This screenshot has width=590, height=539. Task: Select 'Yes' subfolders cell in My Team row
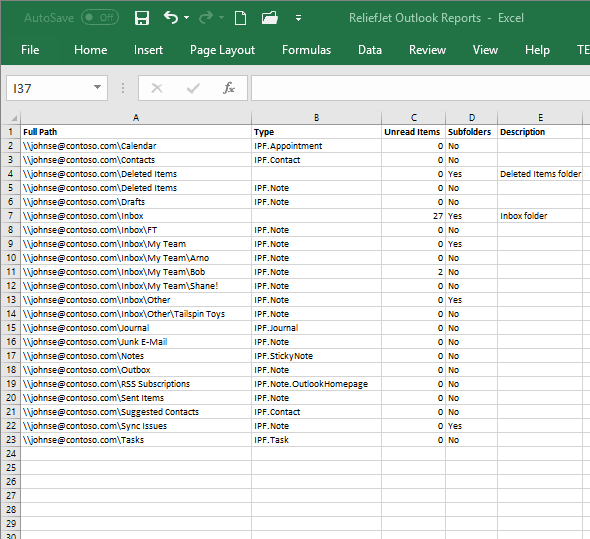coord(471,244)
